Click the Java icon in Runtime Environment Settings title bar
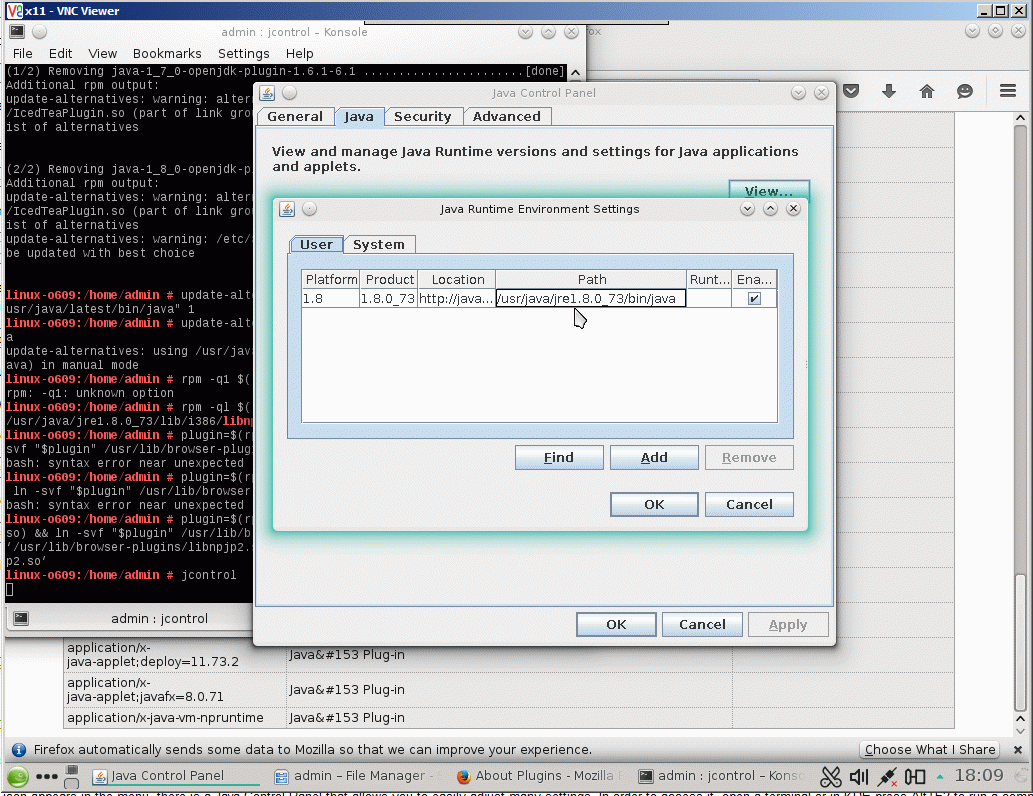Screen dimensions: 1033x796 (x=287, y=209)
